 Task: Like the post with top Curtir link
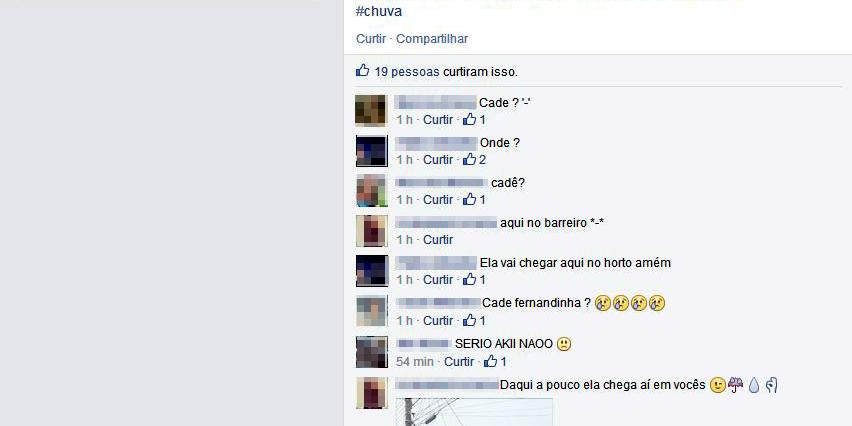coord(371,39)
